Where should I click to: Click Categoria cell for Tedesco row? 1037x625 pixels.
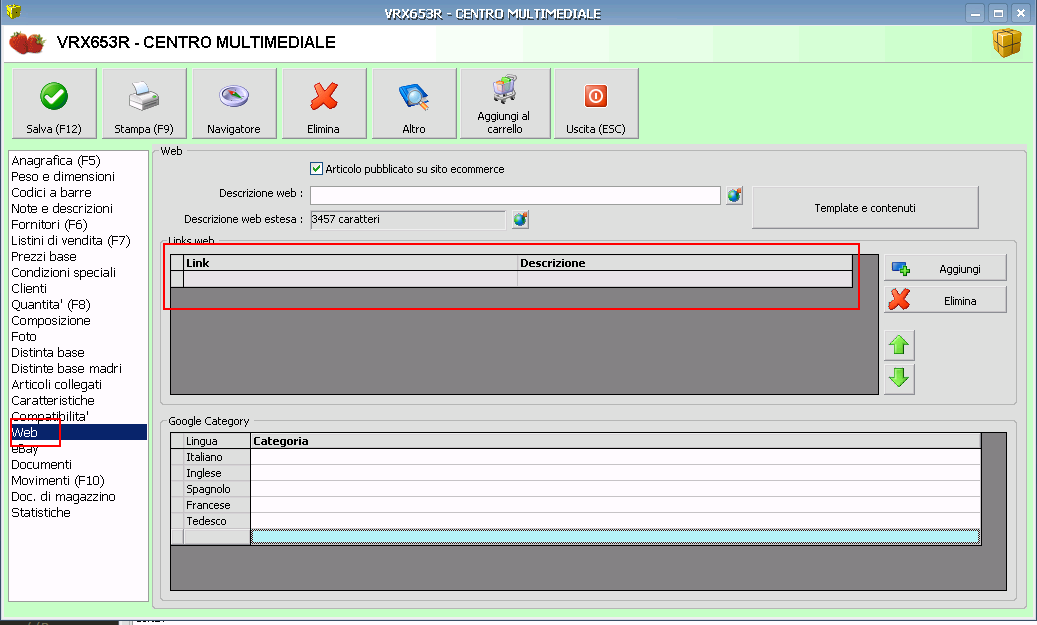point(615,521)
